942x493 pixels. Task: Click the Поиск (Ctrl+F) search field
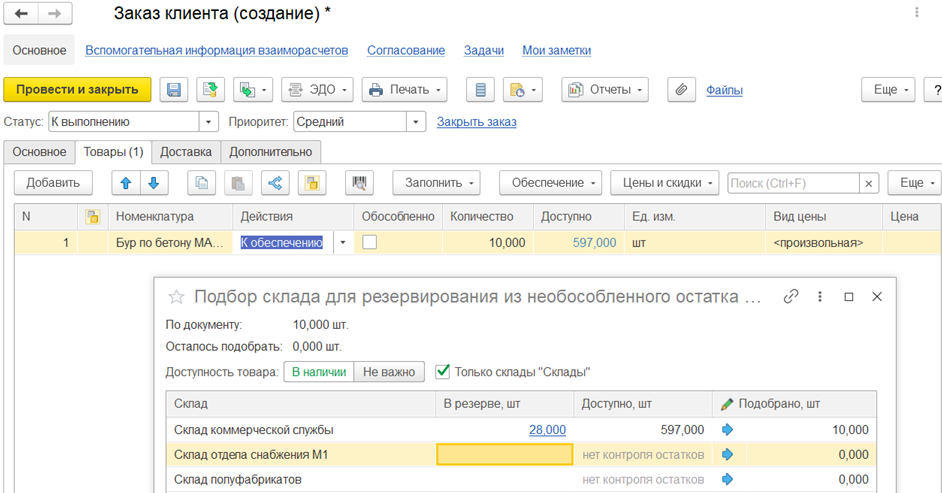pyautogui.click(x=792, y=183)
